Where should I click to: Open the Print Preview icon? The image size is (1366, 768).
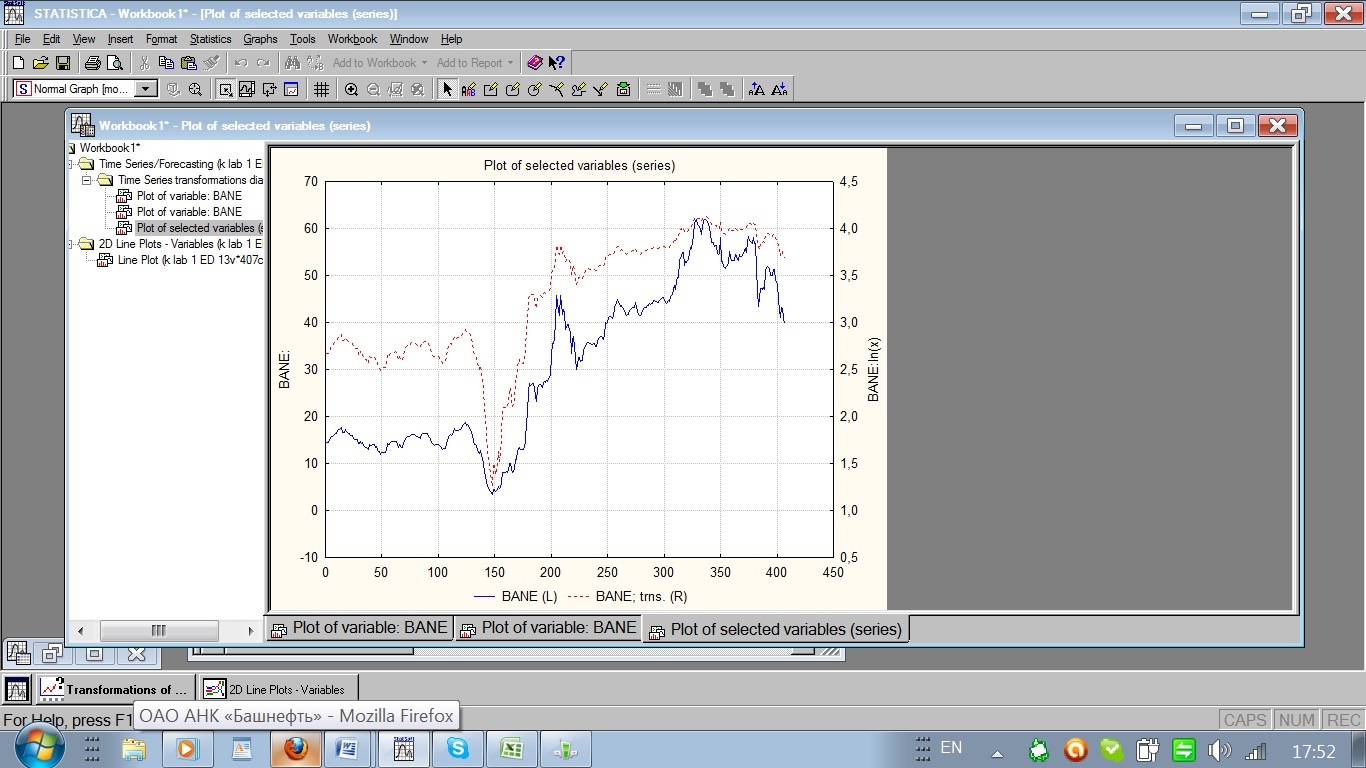coord(114,63)
